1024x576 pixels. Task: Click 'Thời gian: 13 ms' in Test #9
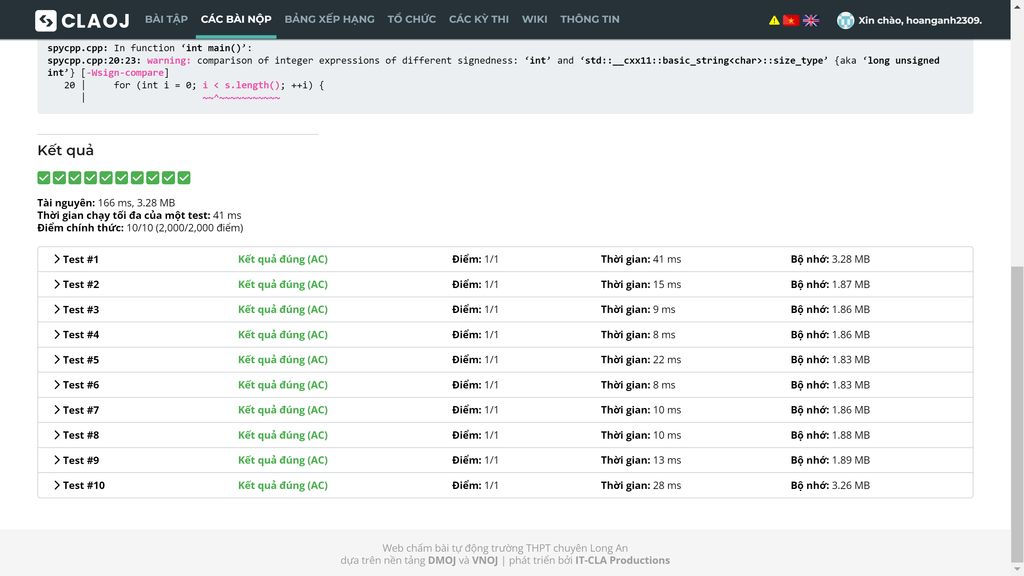[x=641, y=460]
